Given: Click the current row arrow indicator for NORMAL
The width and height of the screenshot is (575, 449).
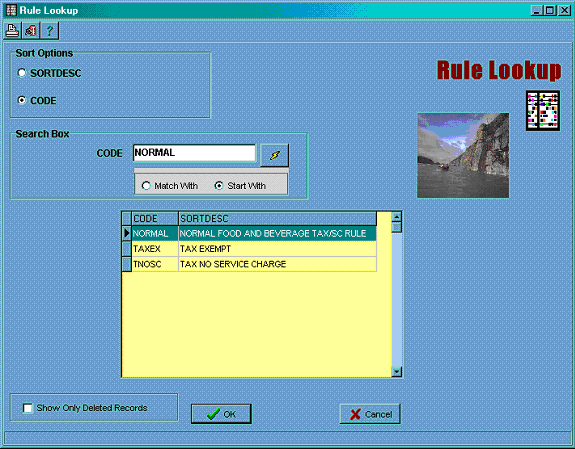Looking at the screenshot, I should pyautogui.click(x=127, y=233).
